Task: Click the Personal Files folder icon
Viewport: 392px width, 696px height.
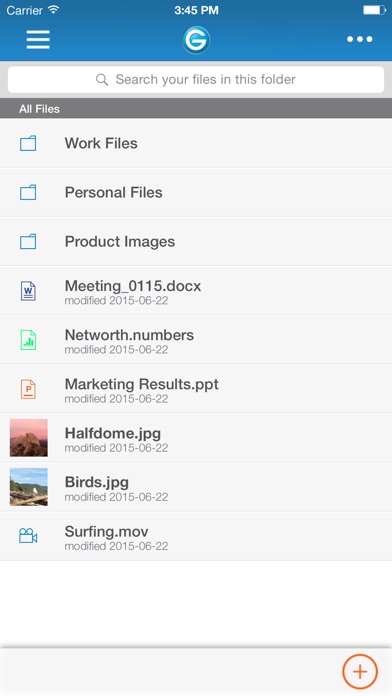Action: point(28,193)
